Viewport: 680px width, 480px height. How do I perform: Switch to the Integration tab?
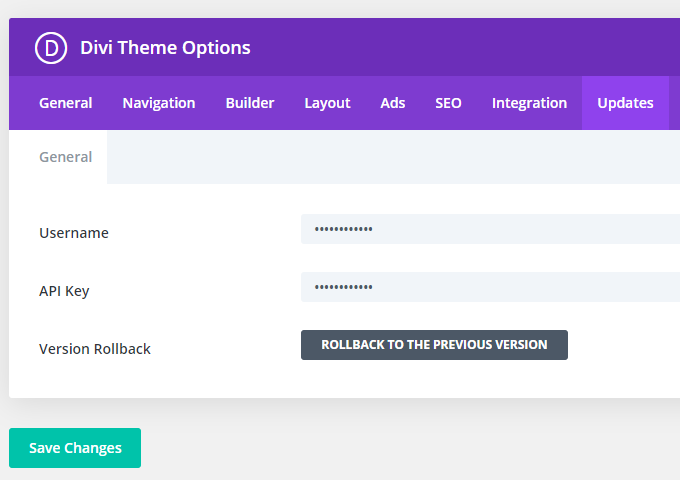529,103
